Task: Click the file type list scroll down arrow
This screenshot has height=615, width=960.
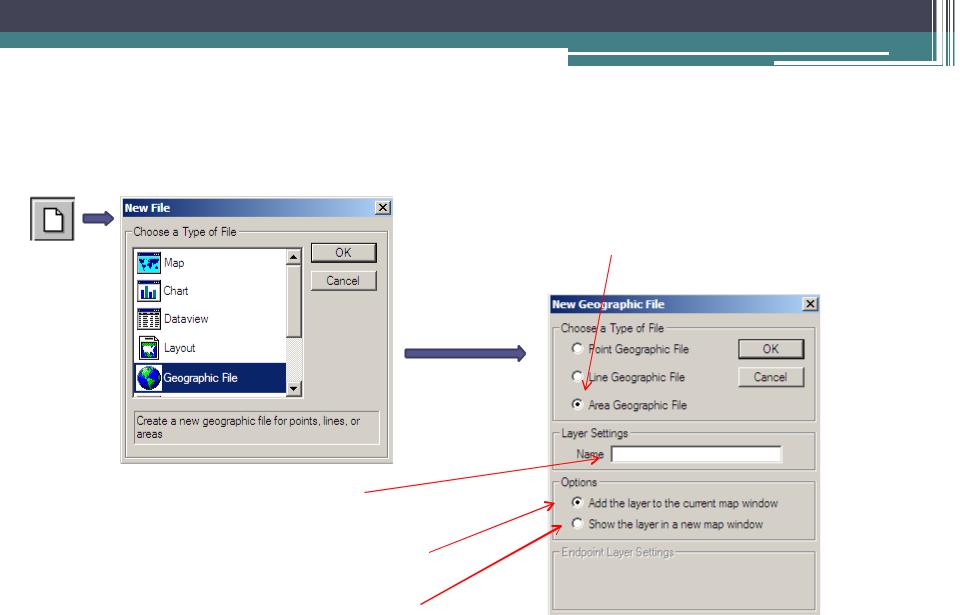Action: (x=294, y=388)
